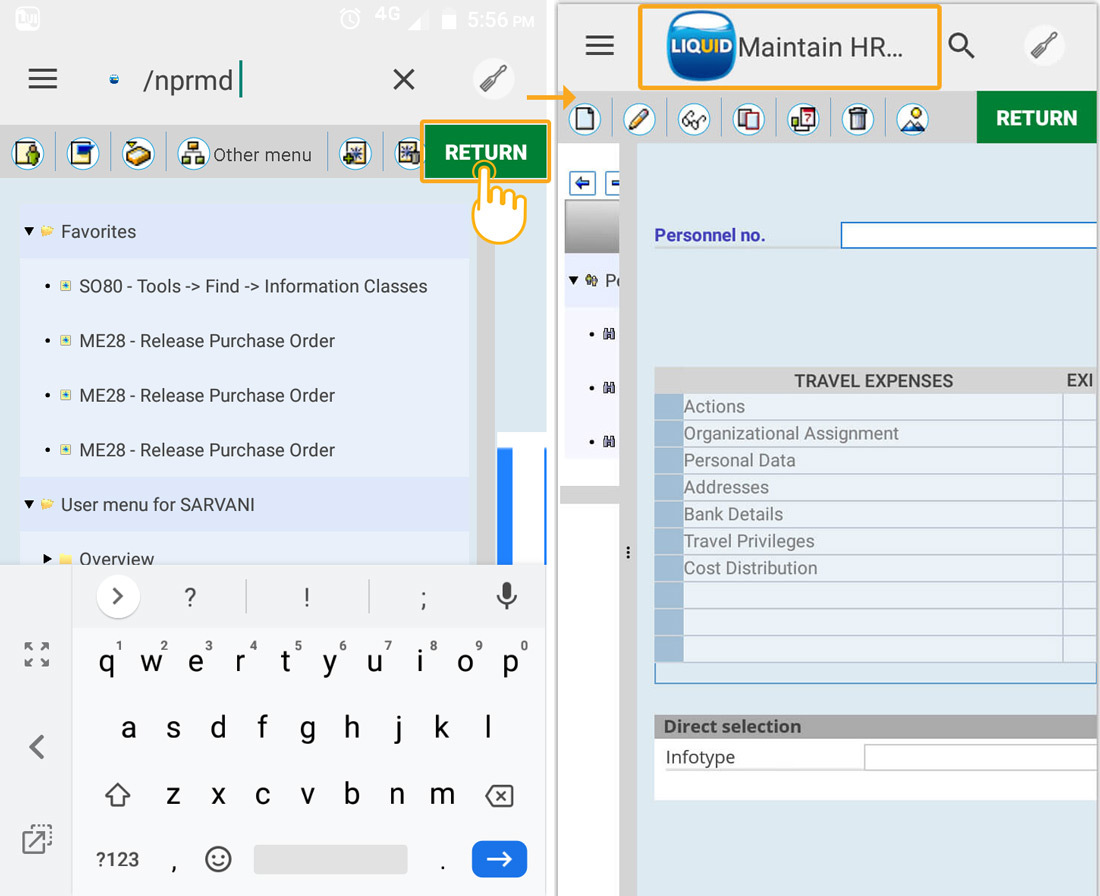The height and width of the screenshot is (896, 1100).
Task: Open SO80 Information Classes favorite
Action: pyautogui.click(x=253, y=286)
